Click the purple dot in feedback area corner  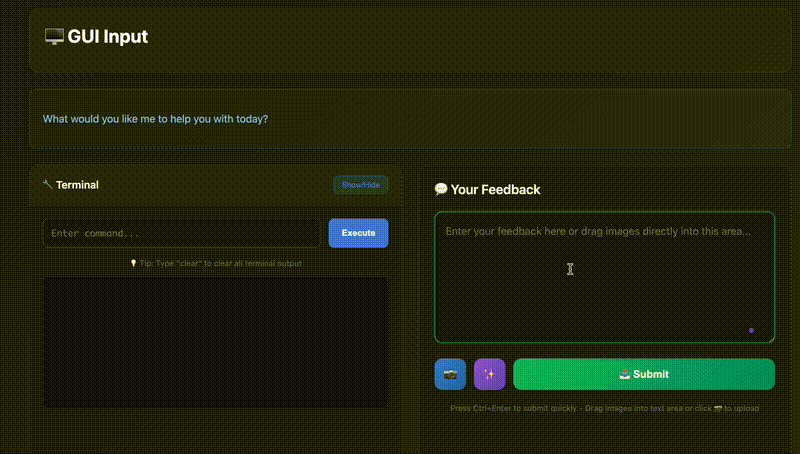tap(751, 331)
